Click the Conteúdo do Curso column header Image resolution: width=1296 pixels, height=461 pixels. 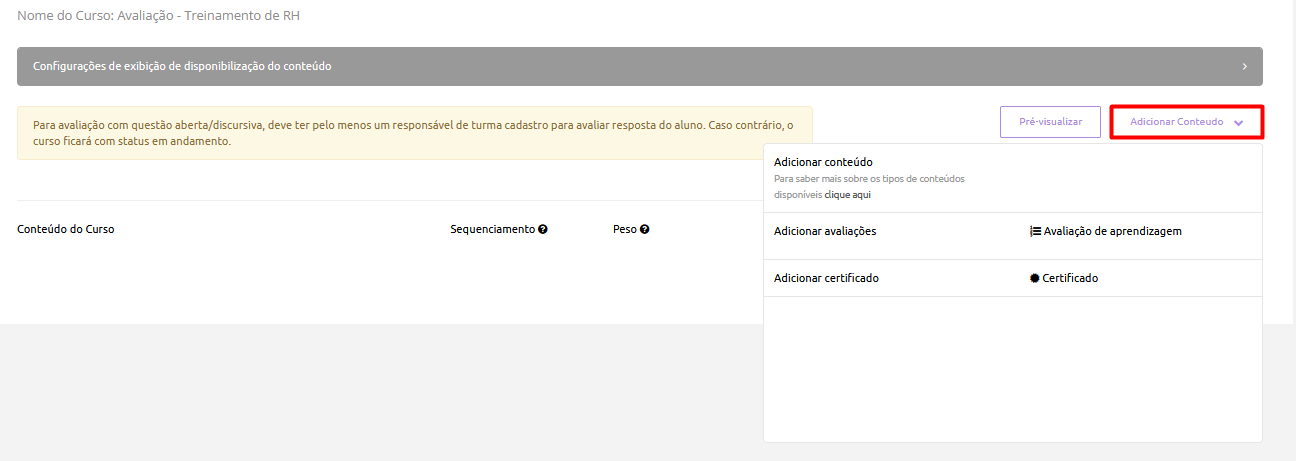point(66,229)
